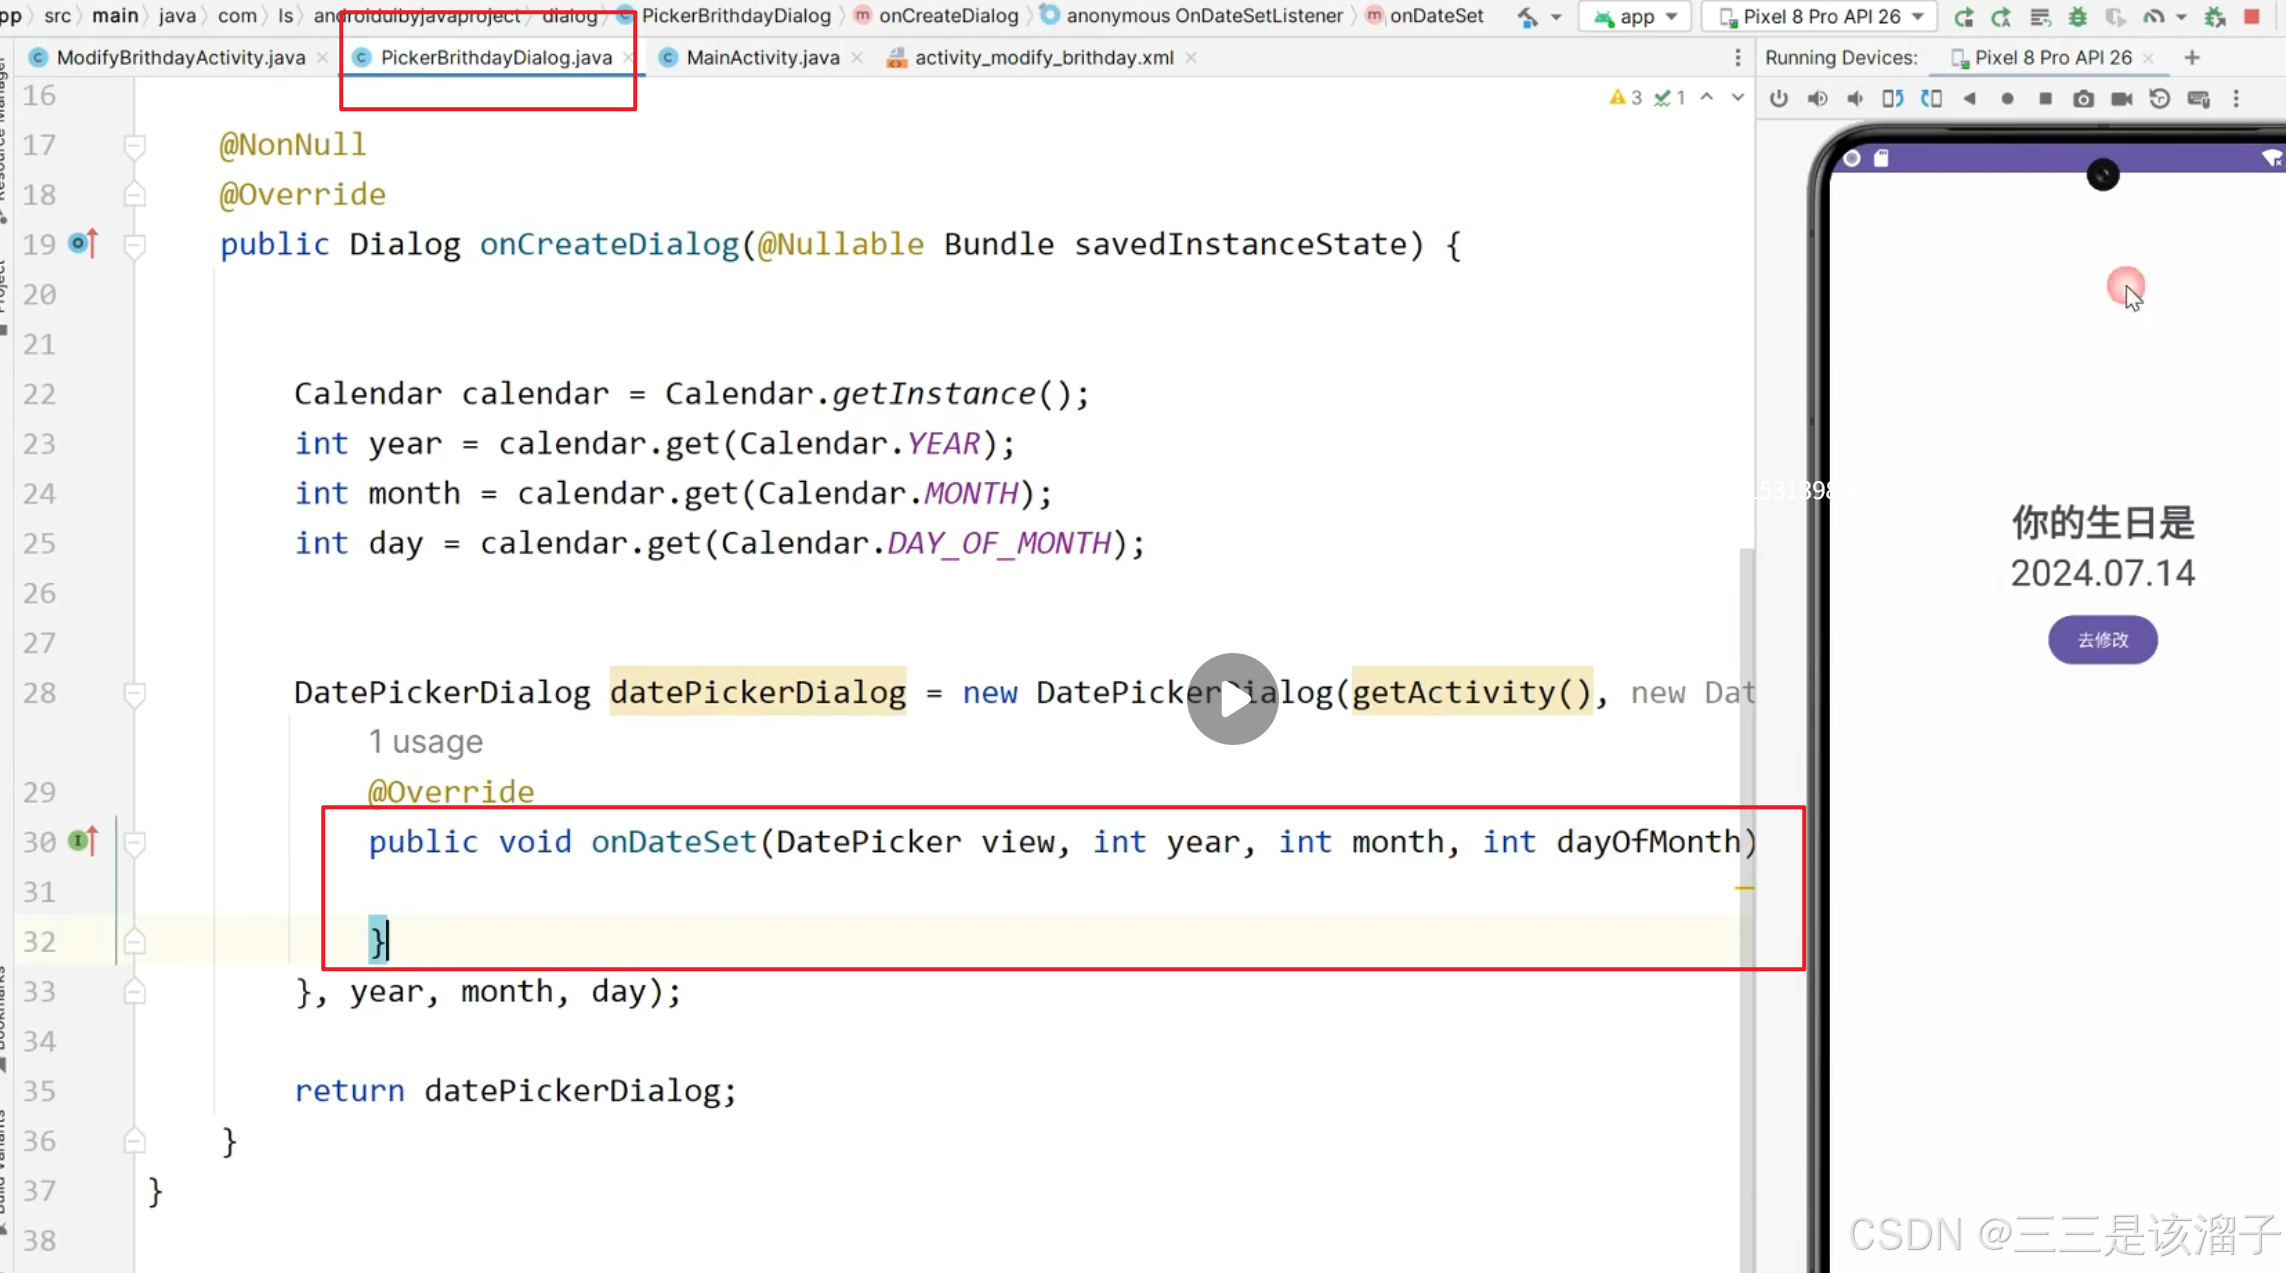Click the Rerun app icon

(1963, 17)
